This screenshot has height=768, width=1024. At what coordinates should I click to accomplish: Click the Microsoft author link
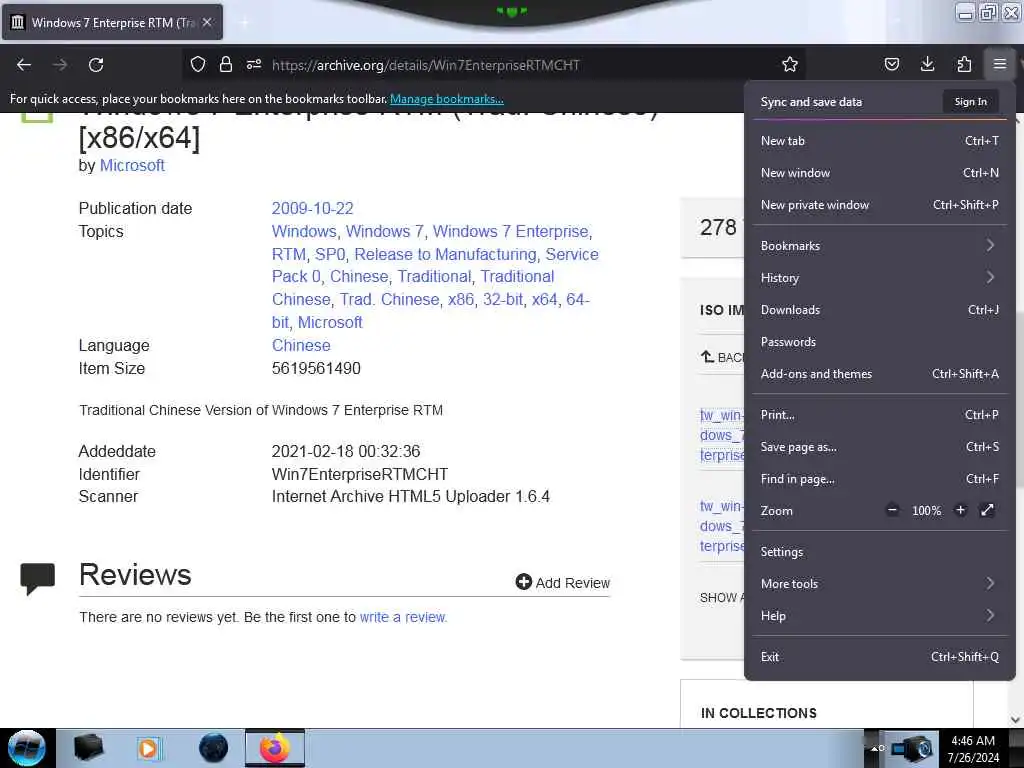(x=132, y=165)
